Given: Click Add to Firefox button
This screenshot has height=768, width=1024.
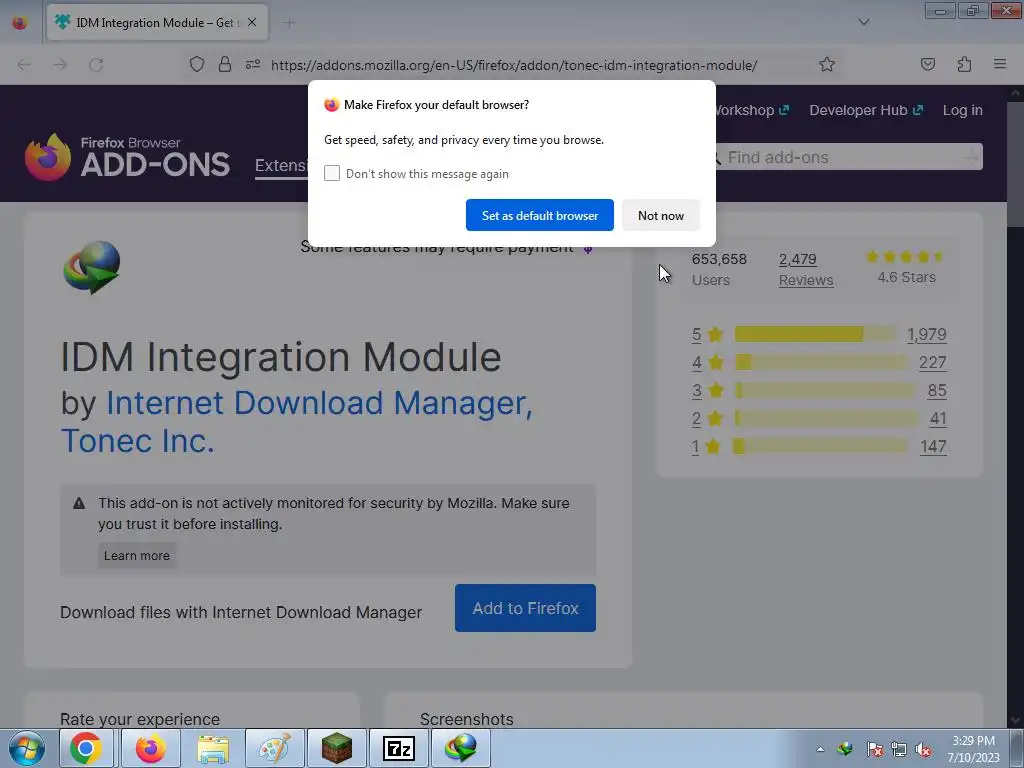Looking at the screenshot, I should pyautogui.click(x=525, y=608).
